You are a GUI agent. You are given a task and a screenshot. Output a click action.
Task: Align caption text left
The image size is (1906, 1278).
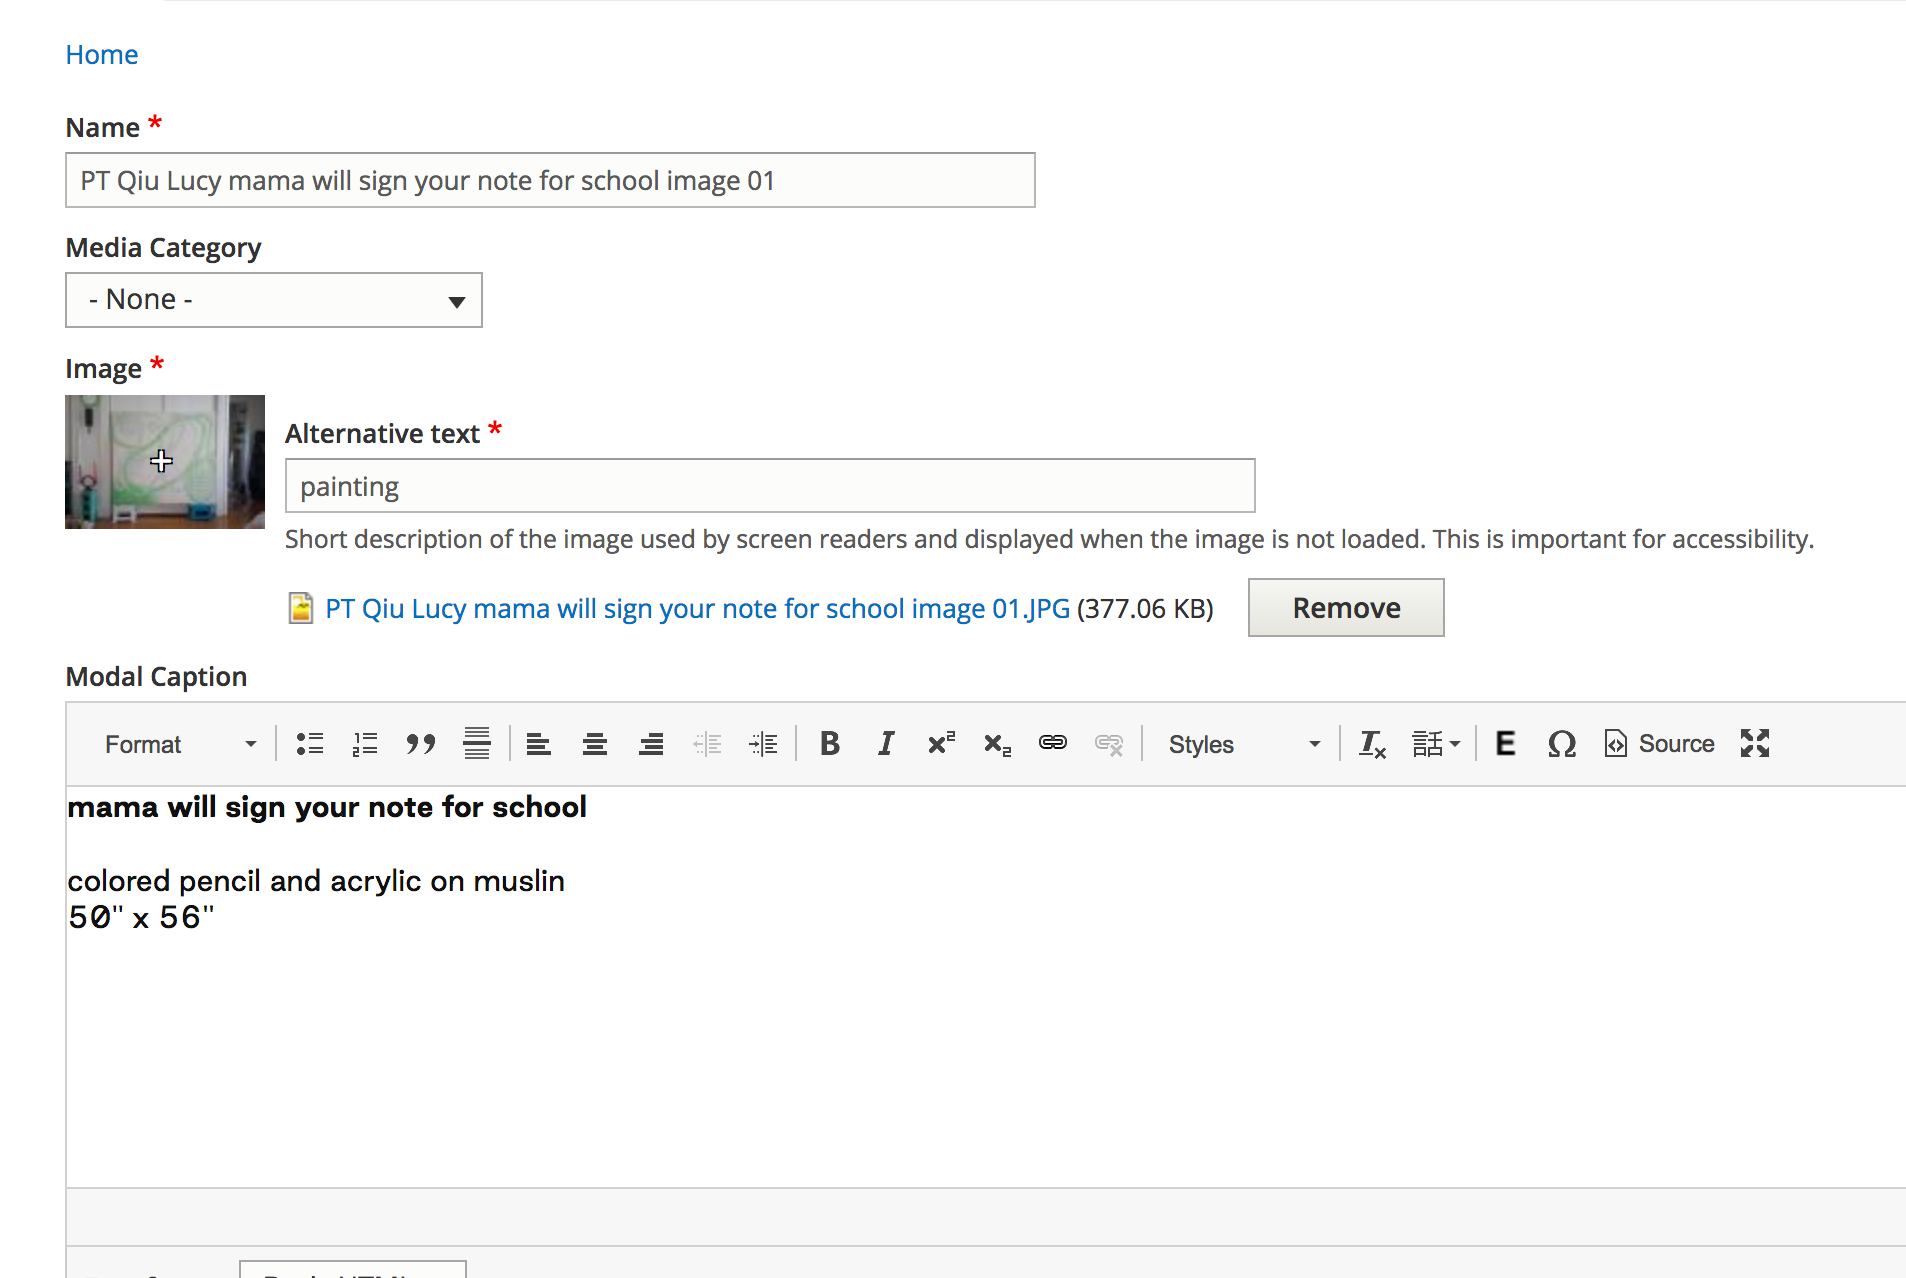(539, 744)
